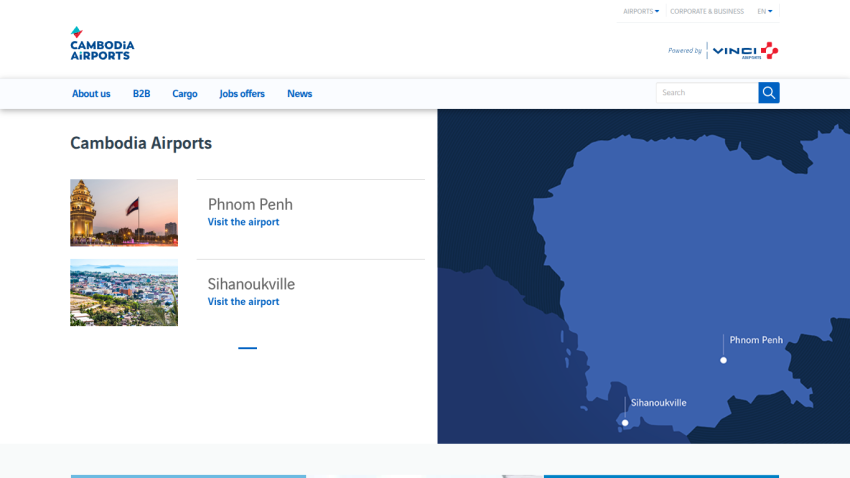The height and width of the screenshot is (478, 850).
Task: Open the AIRPORTS dropdown
Action: pos(641,11)
